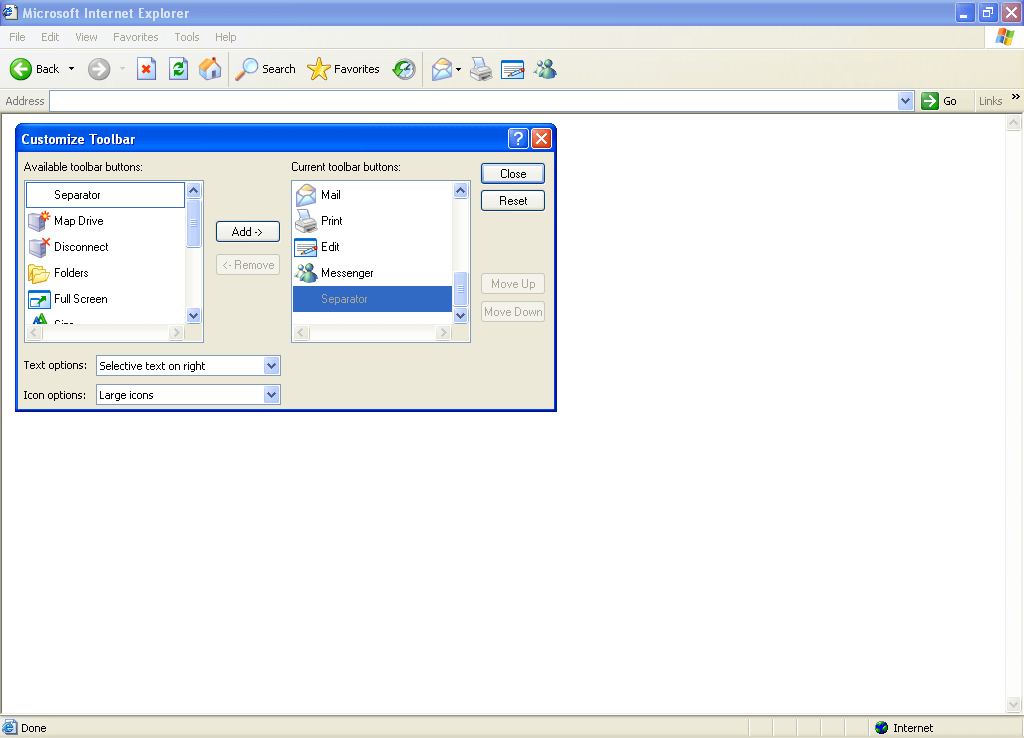1024x738 pixels.
Task: Click the Done status bar text
Action: click(x=33, y=728)
